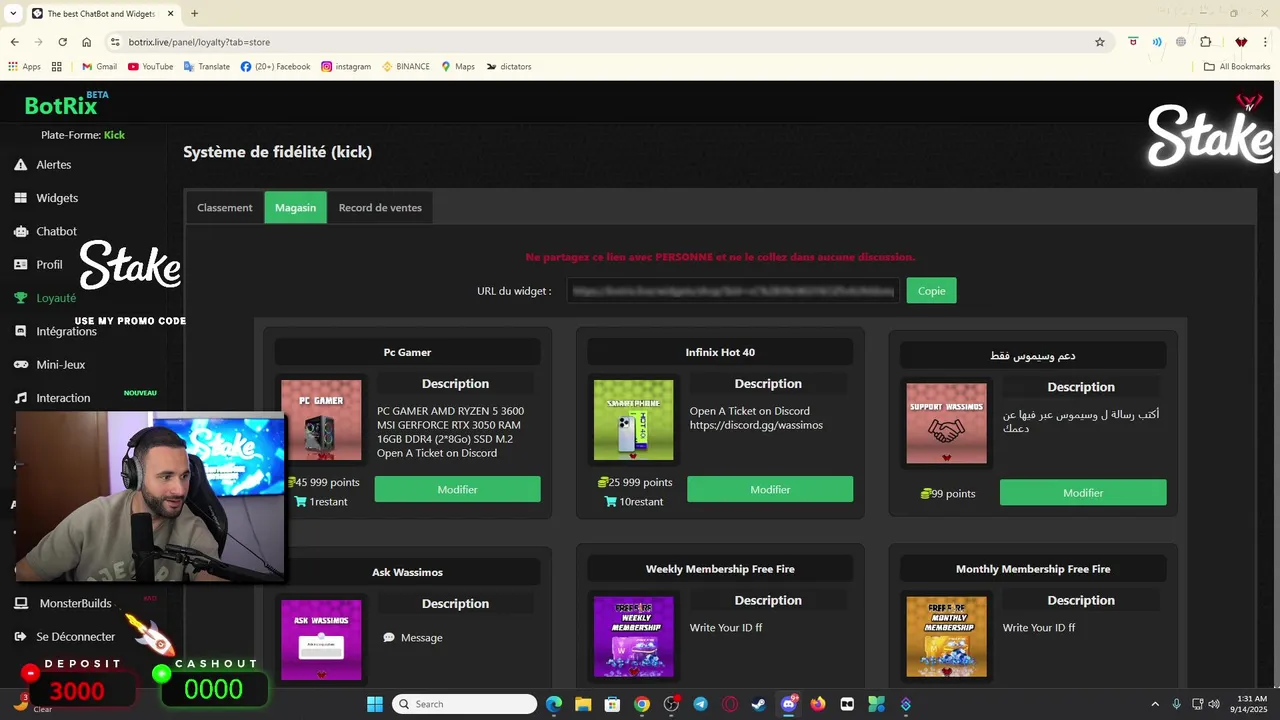Open the Windows Start menu

pyautogui.click(x=375, y=704)
